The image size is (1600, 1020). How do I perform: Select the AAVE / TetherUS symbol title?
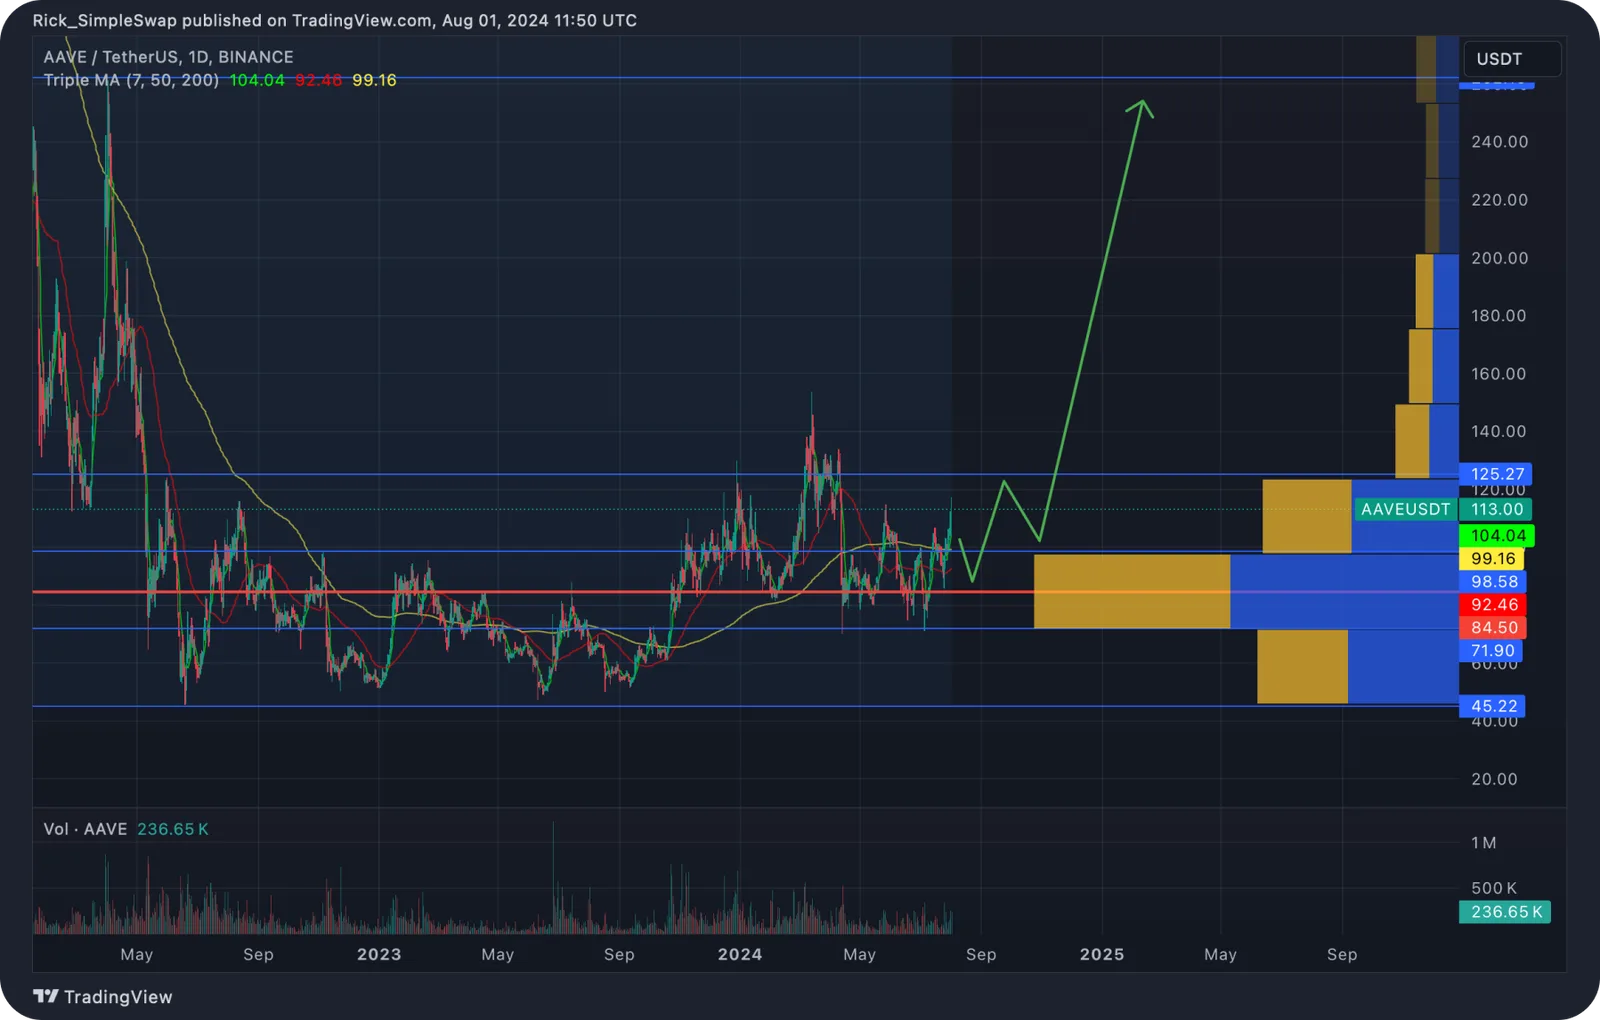tap(168, 57)
